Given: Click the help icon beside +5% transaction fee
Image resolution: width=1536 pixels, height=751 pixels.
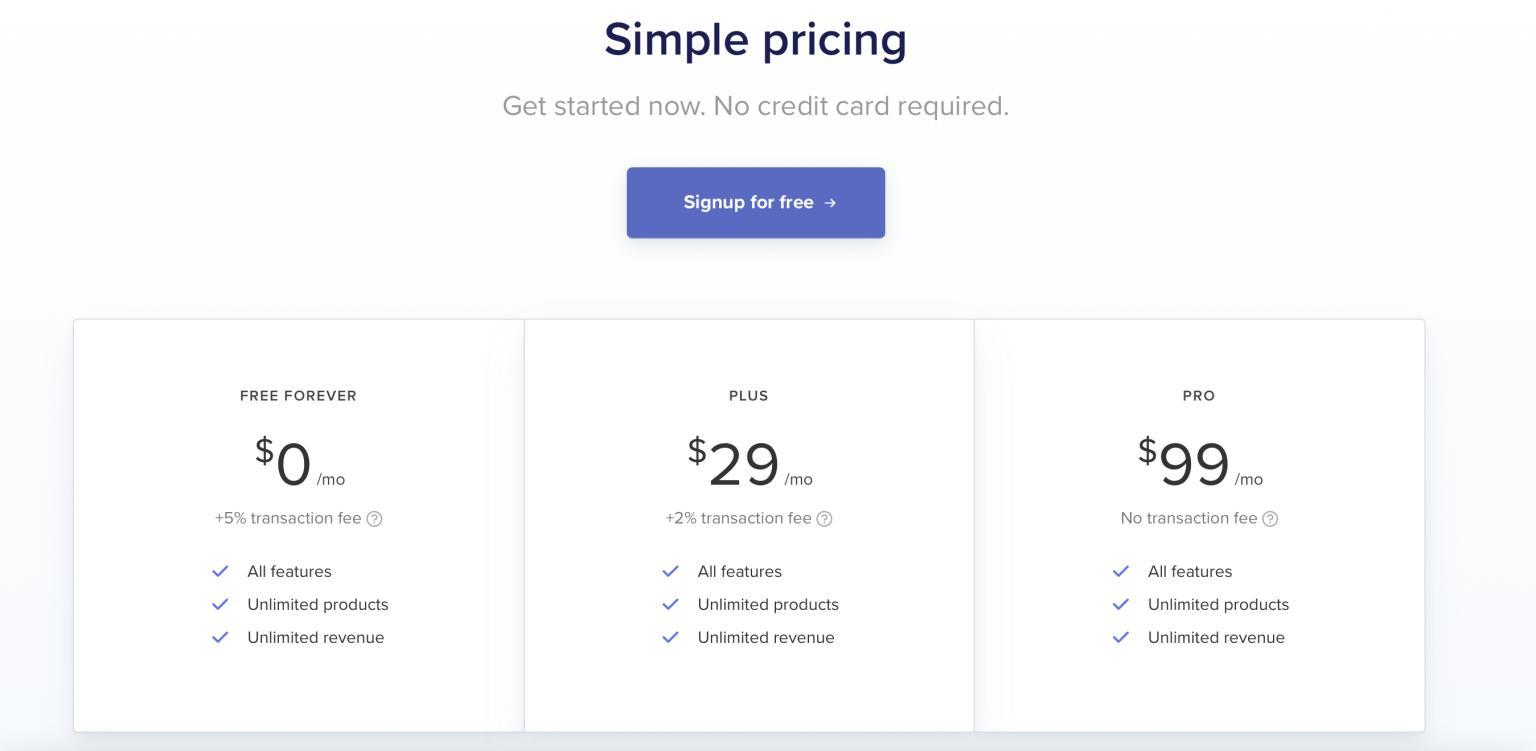Looking at the screenshot, I should click(376, 518).
